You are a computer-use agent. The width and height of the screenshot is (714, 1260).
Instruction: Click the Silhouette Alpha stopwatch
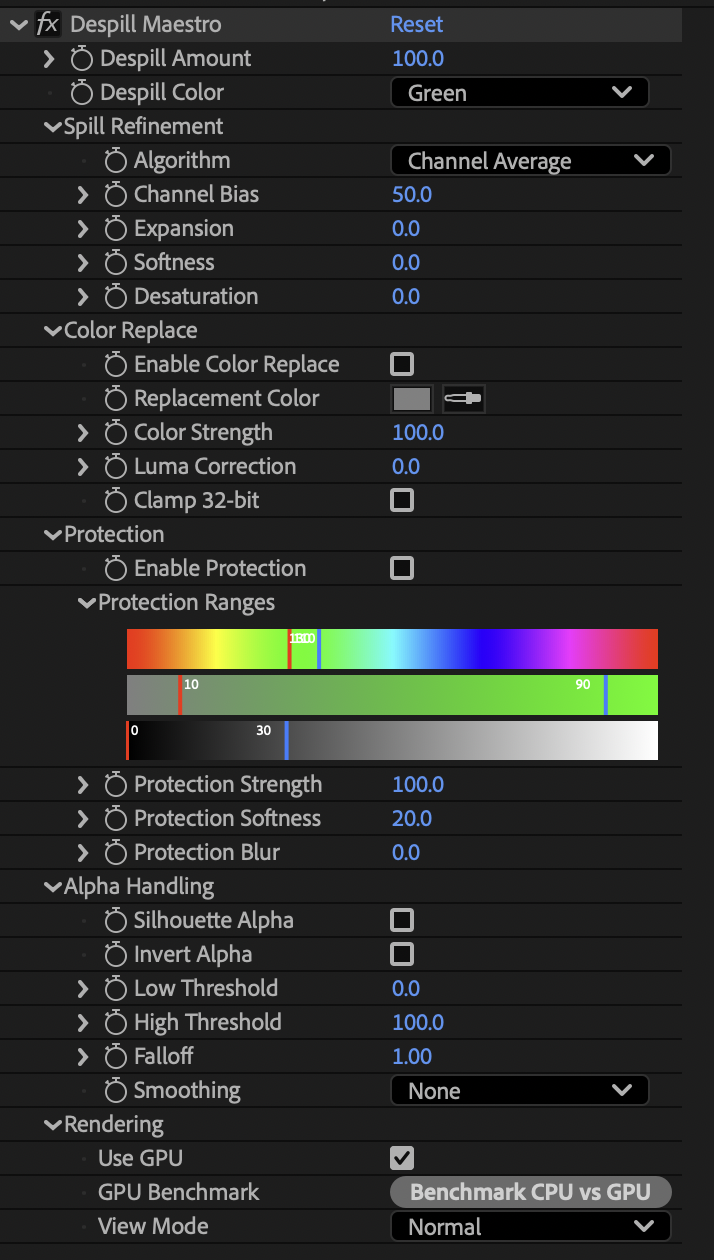[x=115, y=920]
